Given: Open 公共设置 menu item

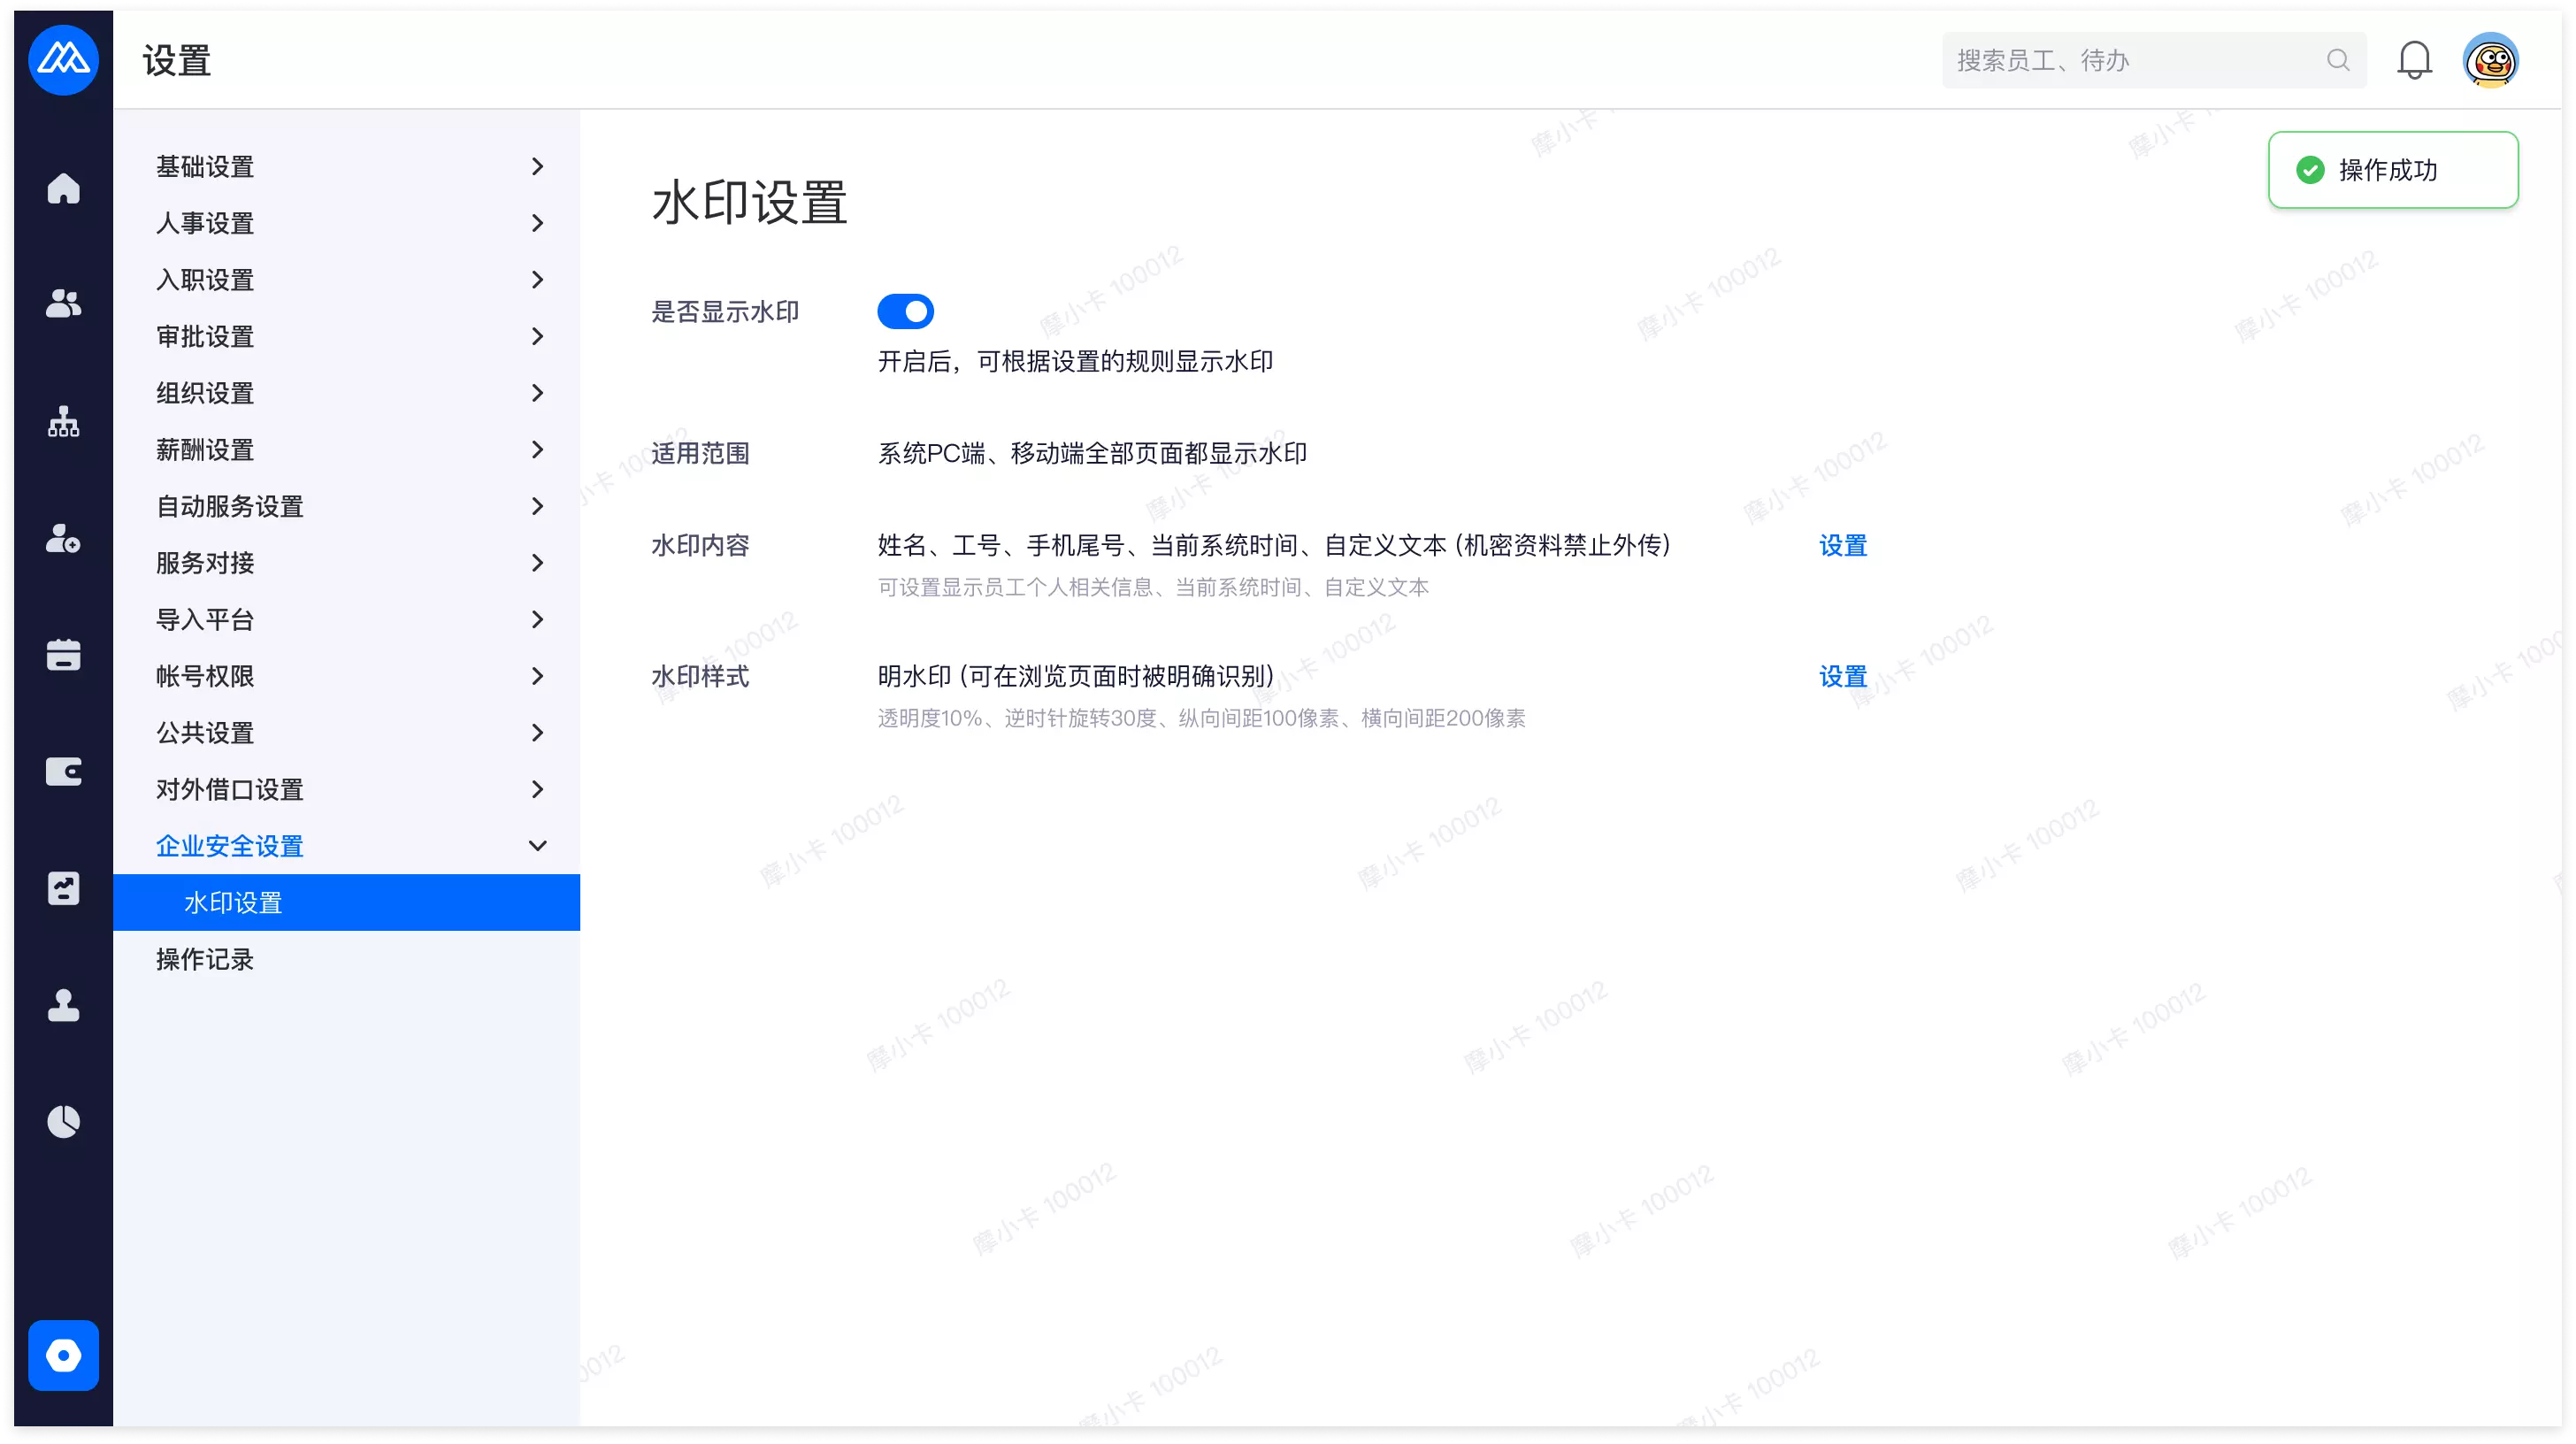Looking at the screenshot, I should point(346,732).
